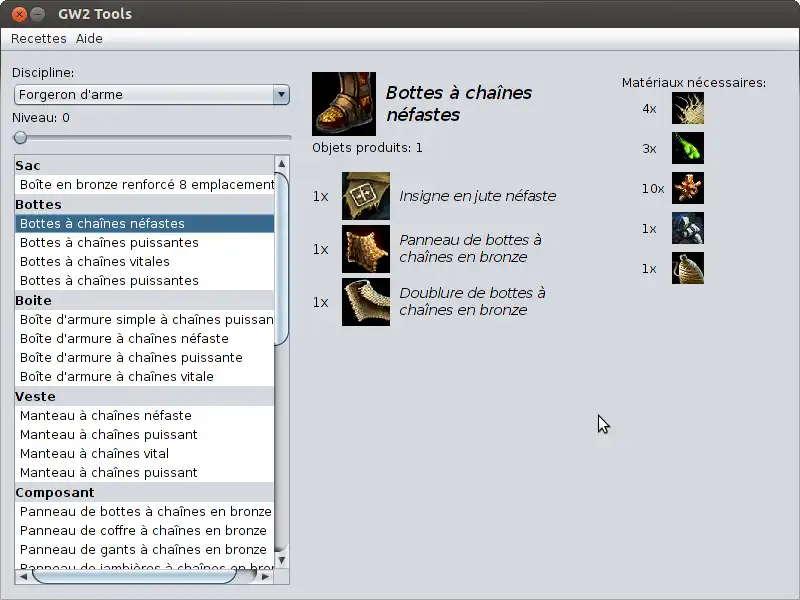Click the Panneau de bottes component icon
Screen dimensions: 800x600
point(366,249)
